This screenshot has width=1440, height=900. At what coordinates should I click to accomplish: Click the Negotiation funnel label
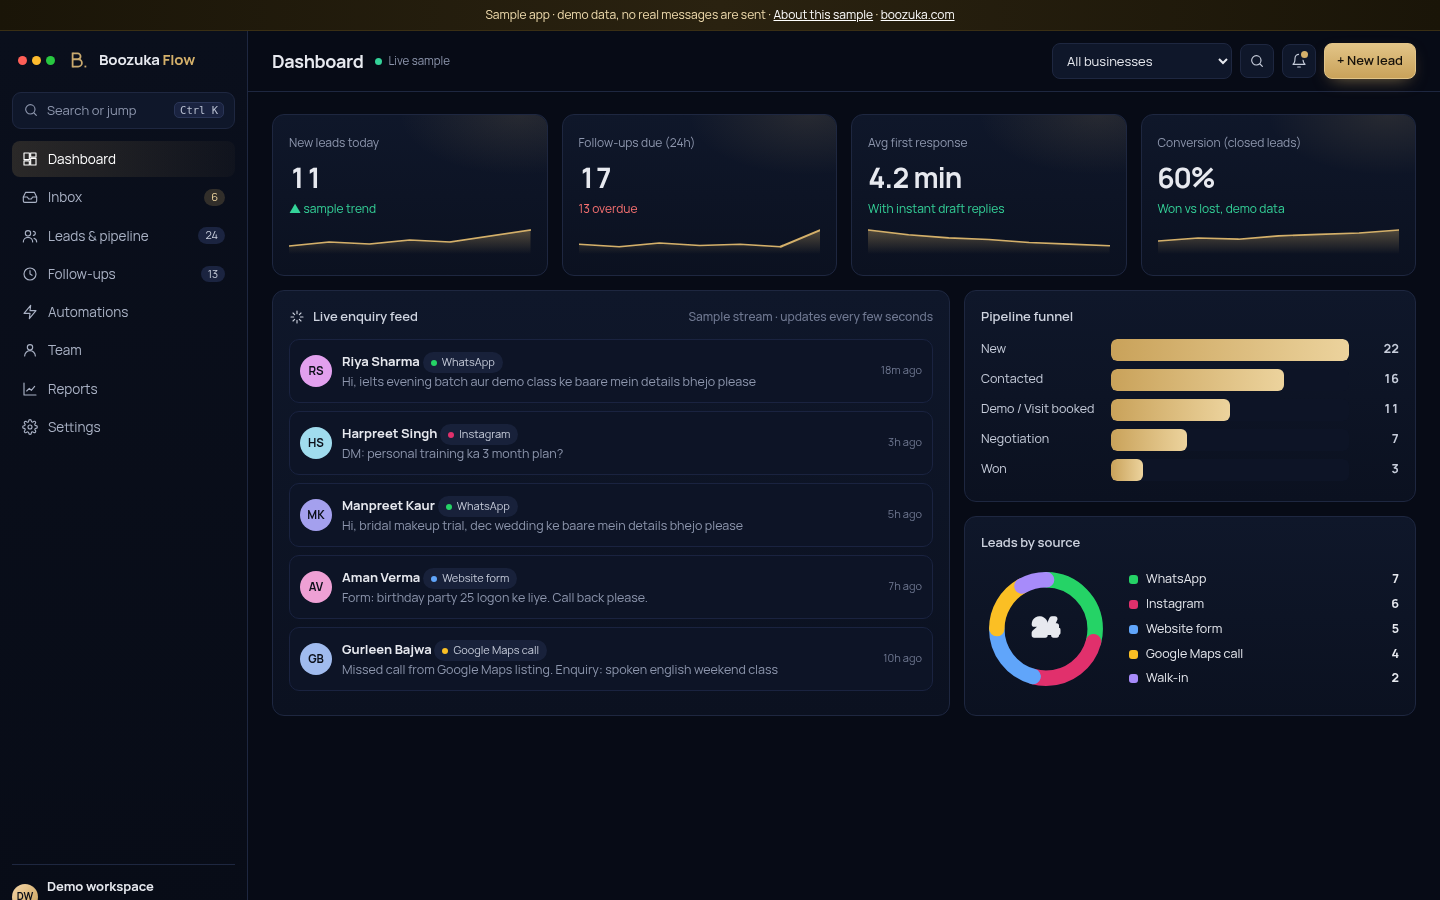[1015, 439]
